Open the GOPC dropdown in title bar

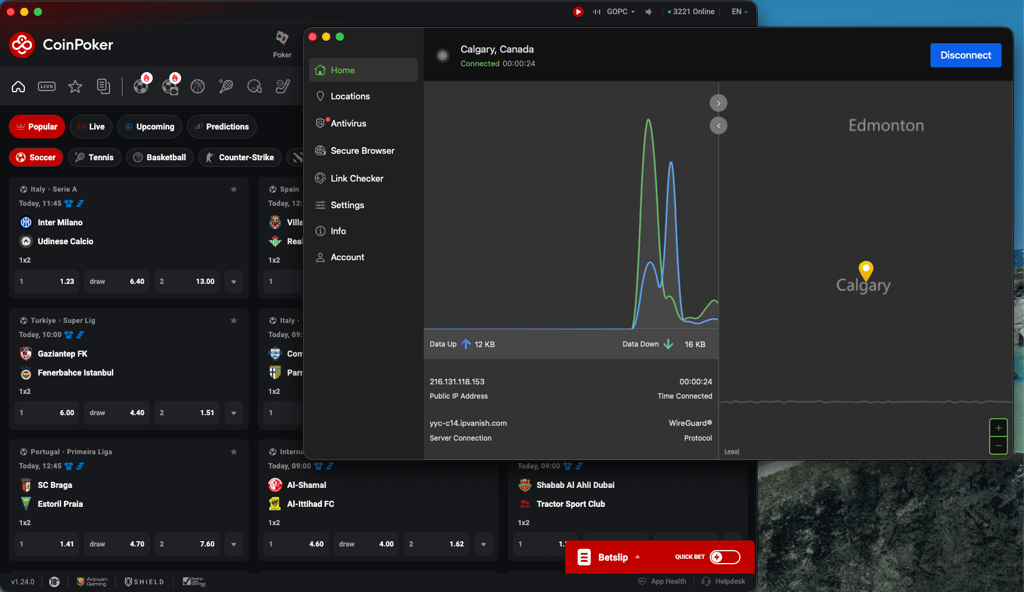pos(620,11)
